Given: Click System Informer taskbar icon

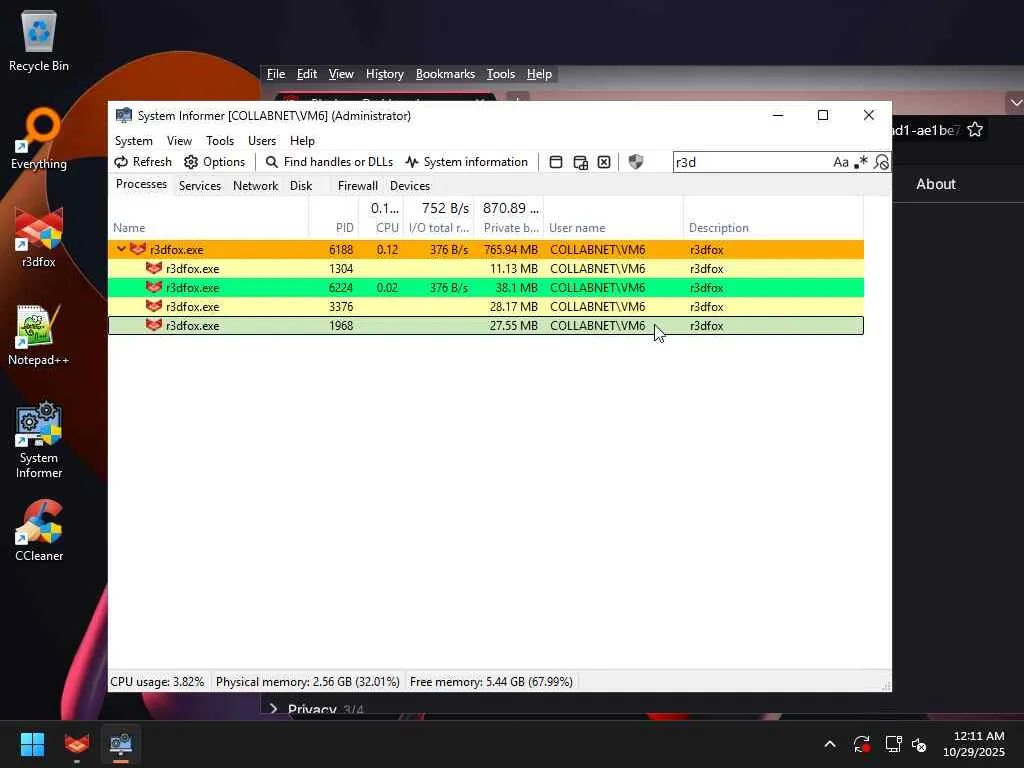Looking at the screenshot, I should point(121,744).
